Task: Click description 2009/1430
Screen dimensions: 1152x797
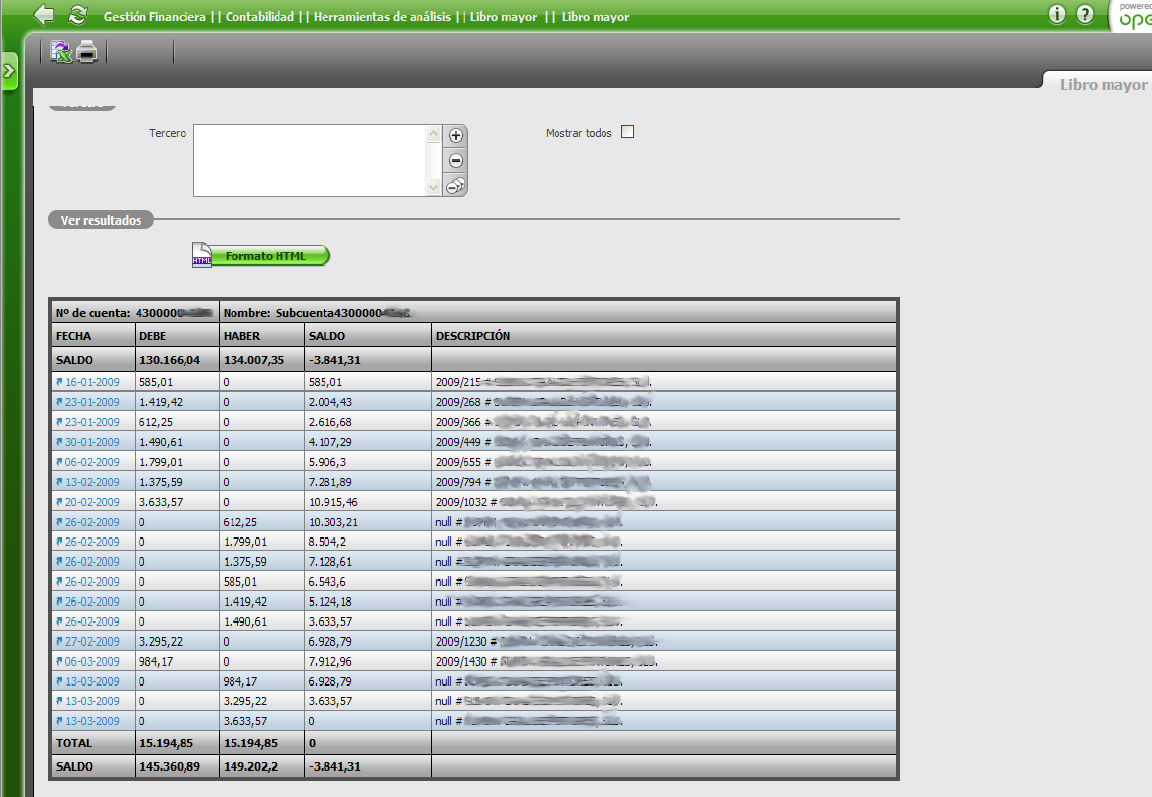Action: (x=461, y=661)
